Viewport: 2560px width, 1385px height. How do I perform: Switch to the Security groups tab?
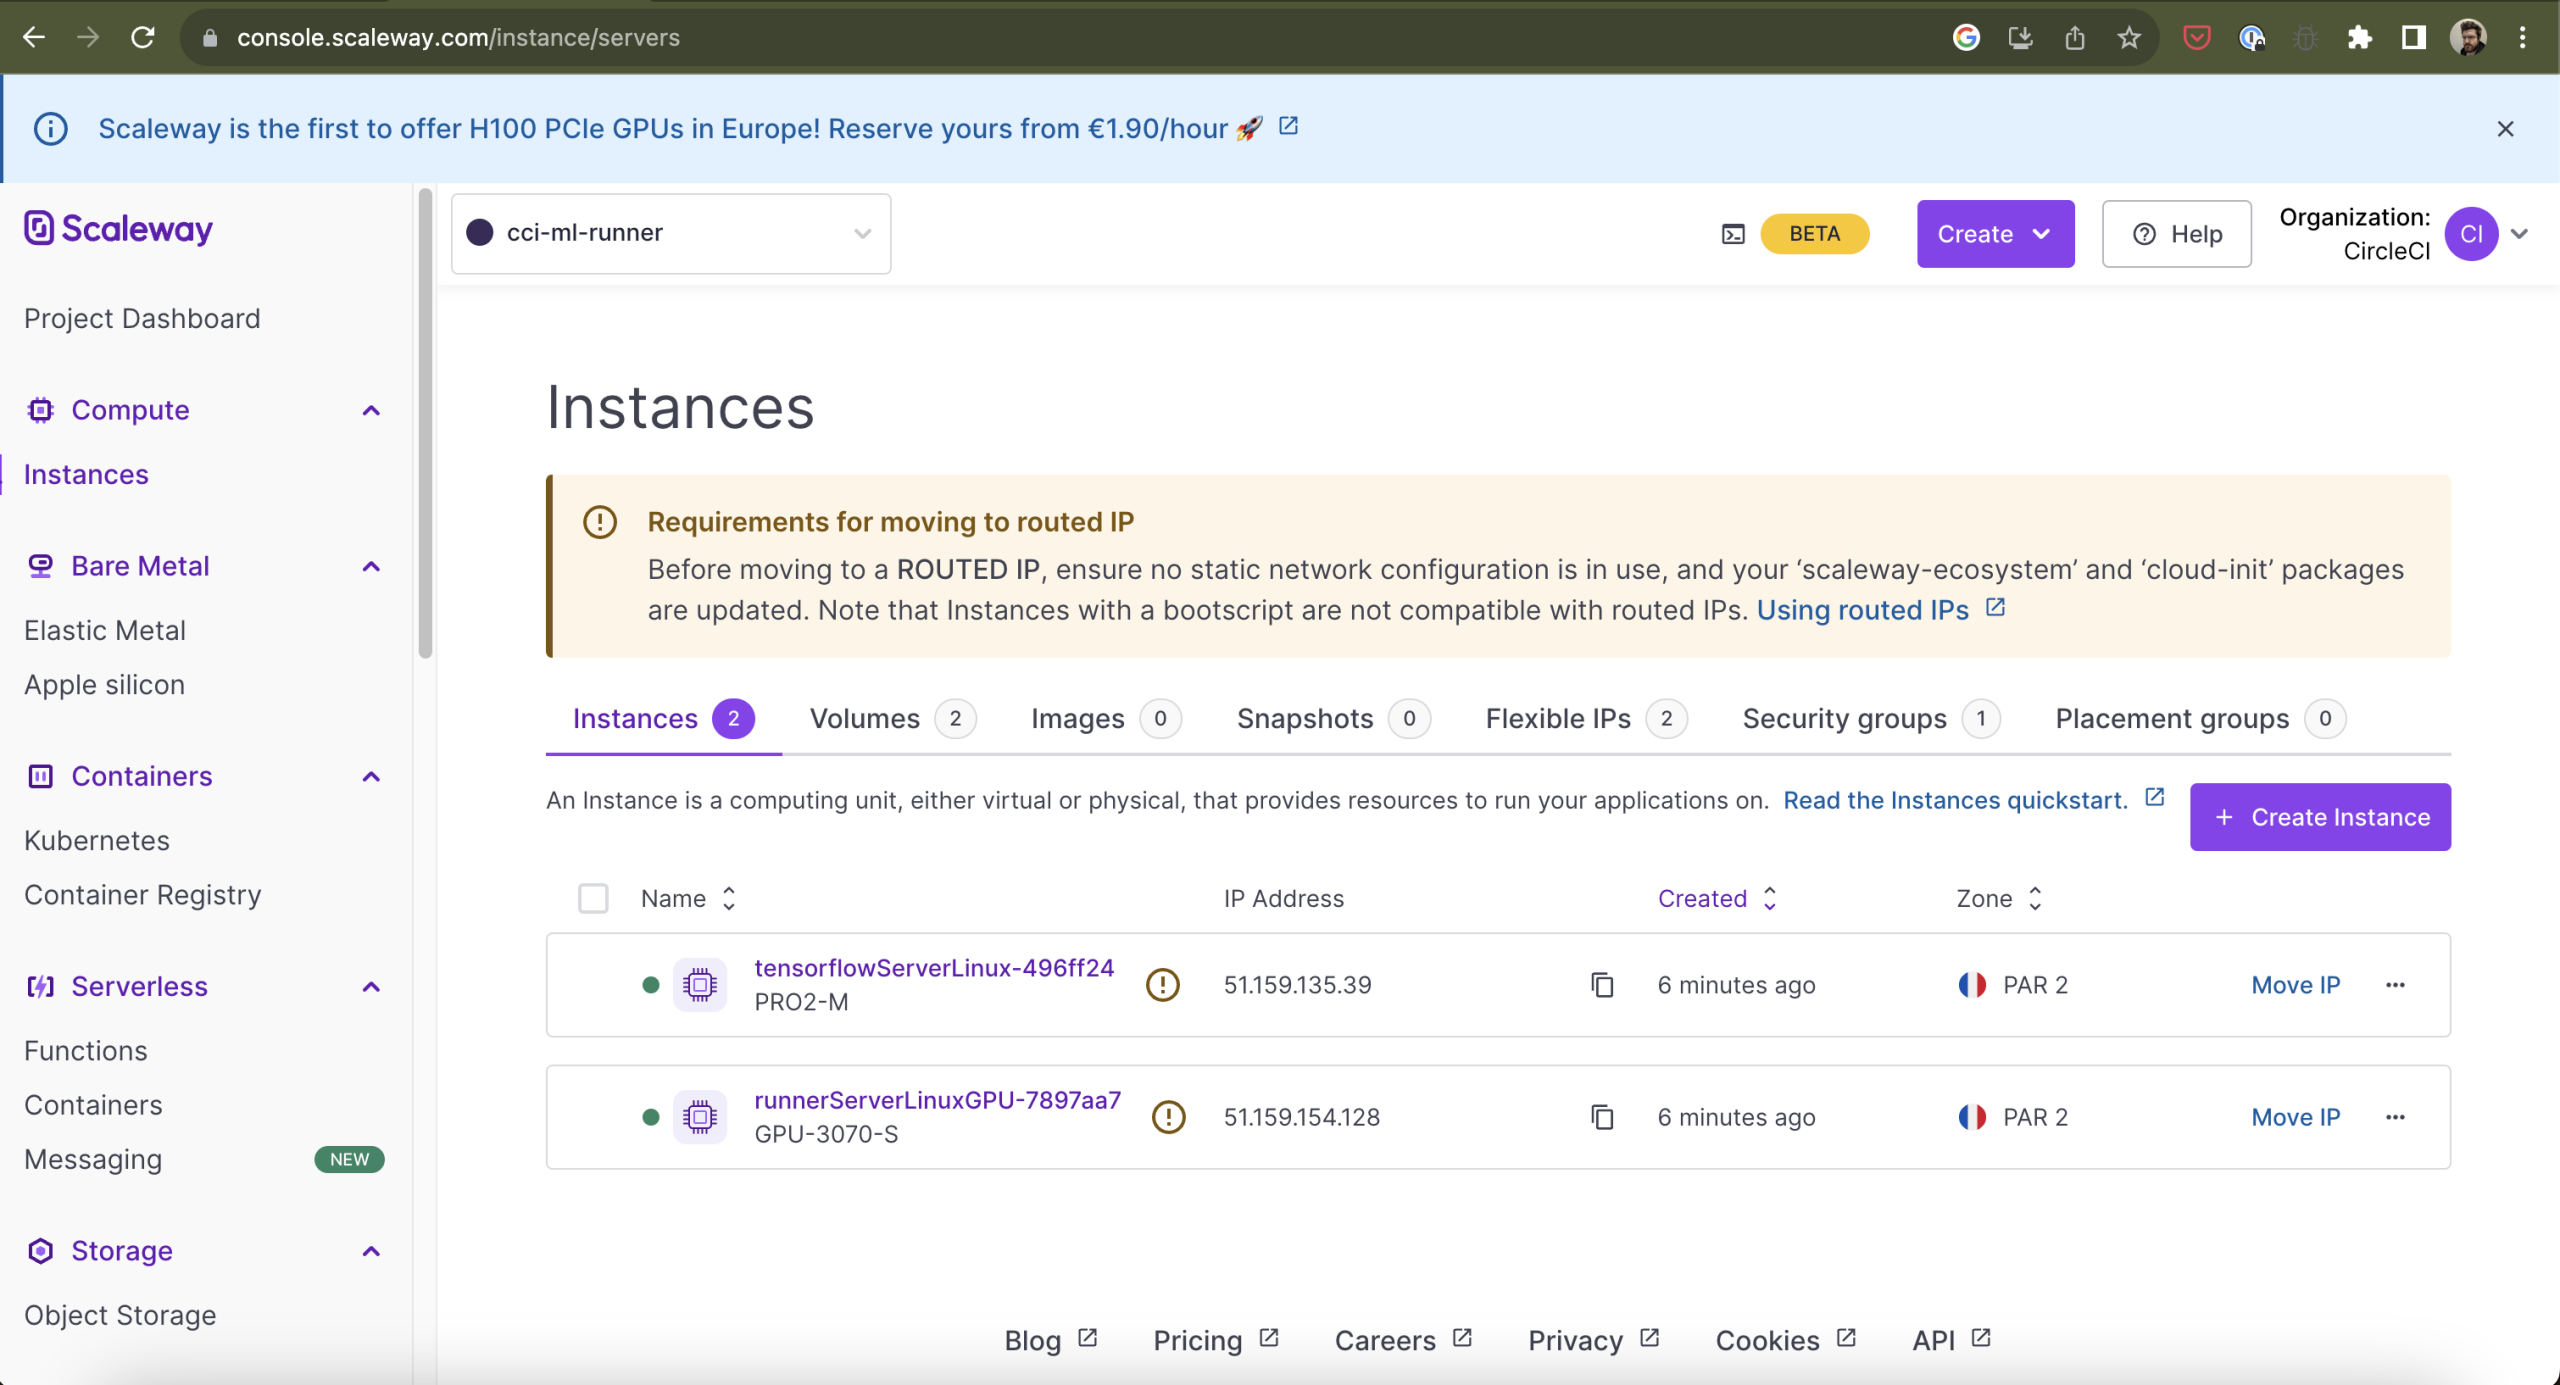click(x=1871, y=718)
